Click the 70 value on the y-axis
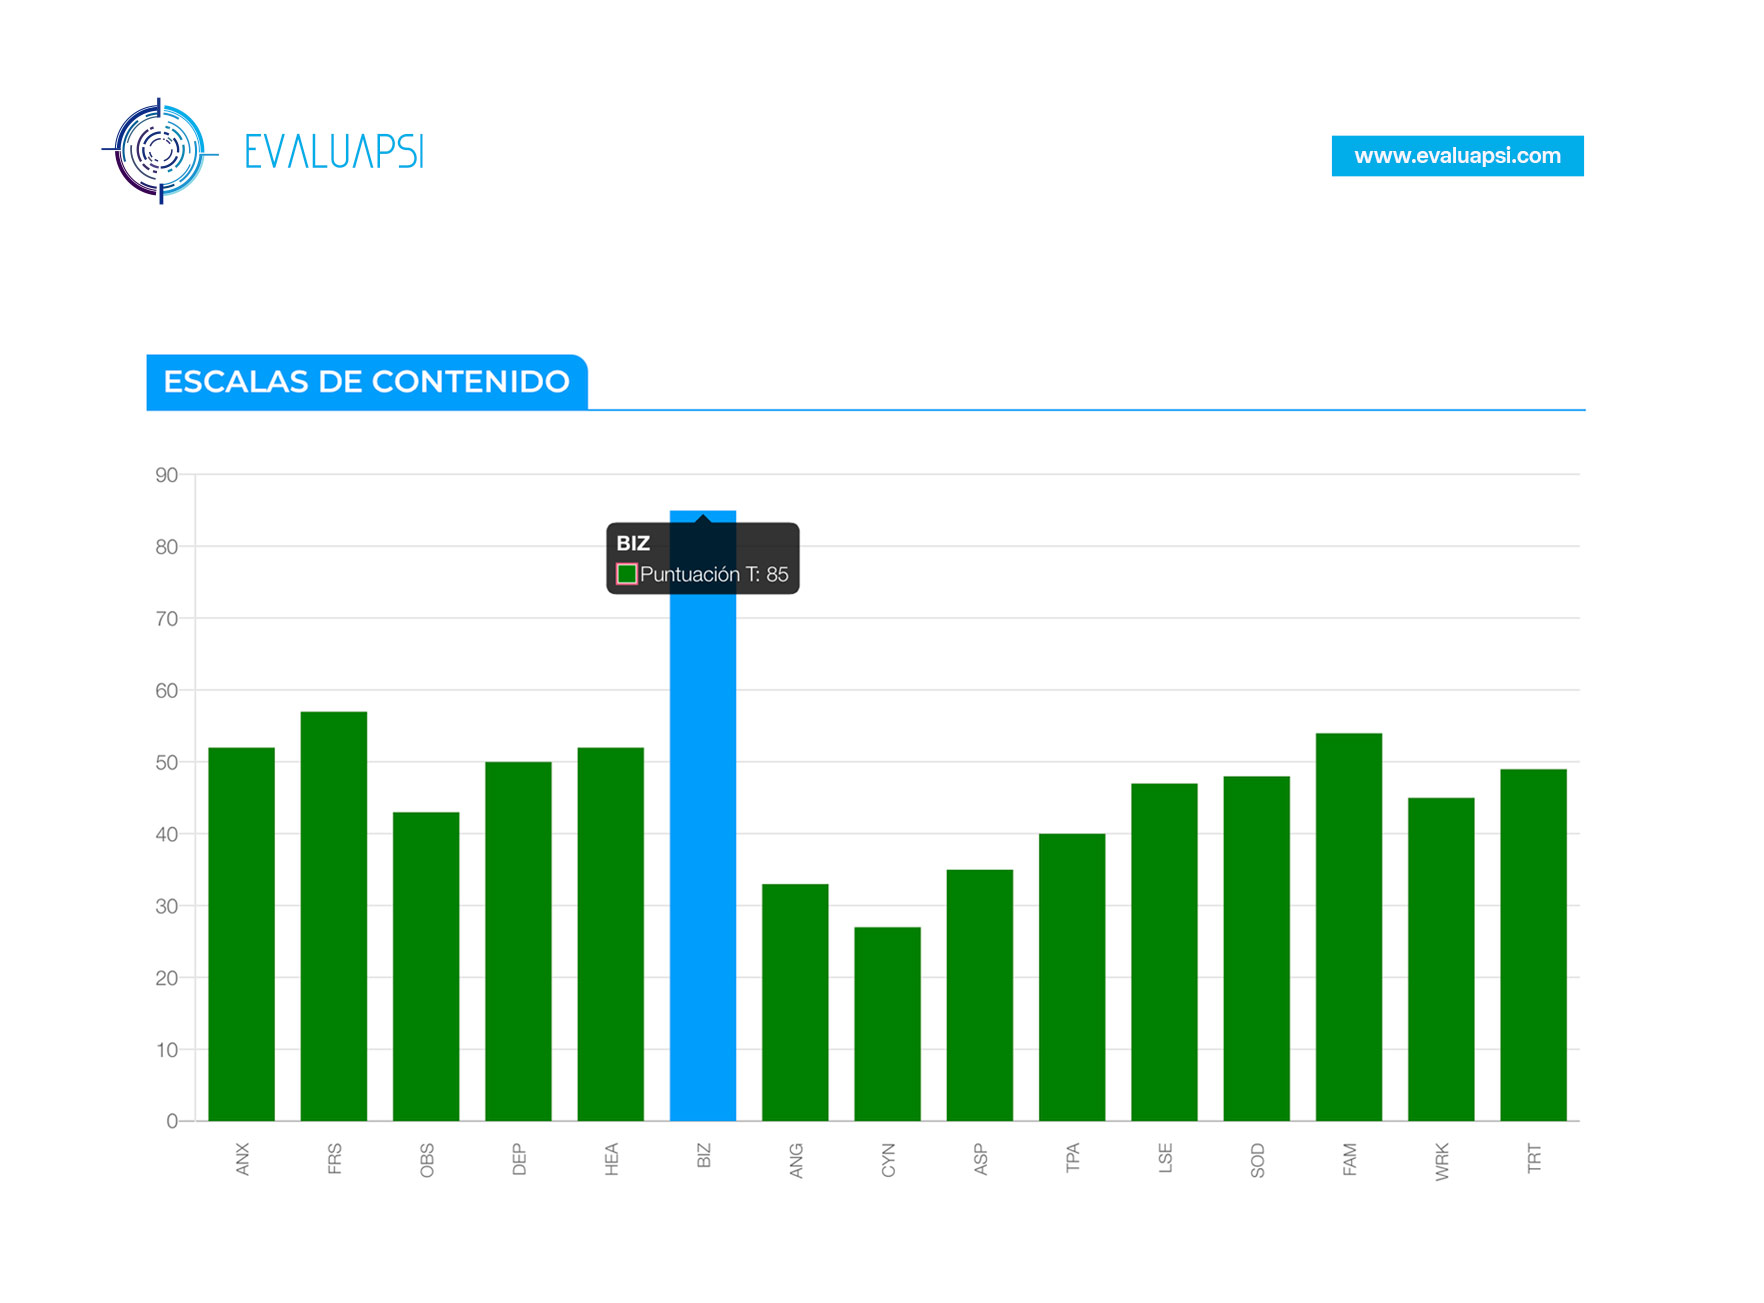The image size is (1764, 1303). click(x=166, y=619)
